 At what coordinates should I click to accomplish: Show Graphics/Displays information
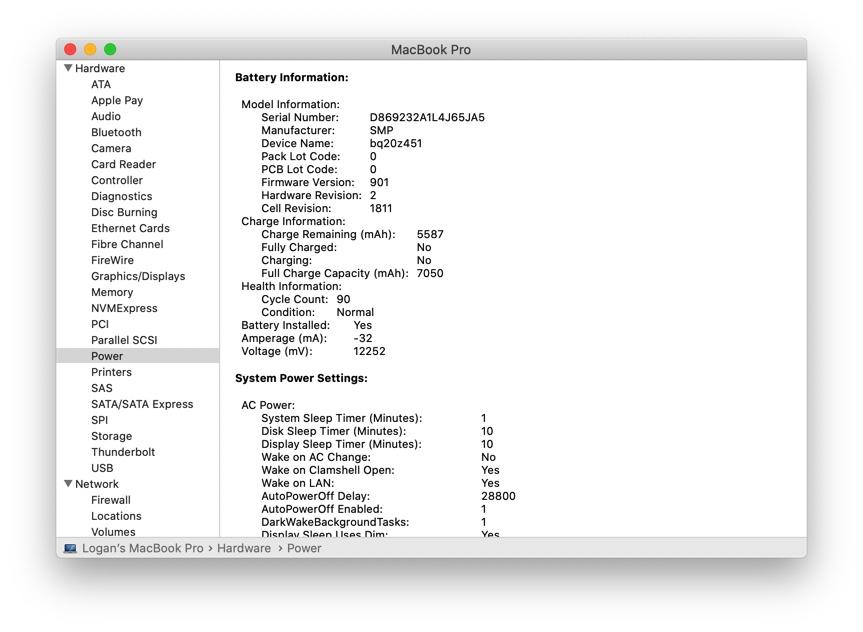[138, 276]
